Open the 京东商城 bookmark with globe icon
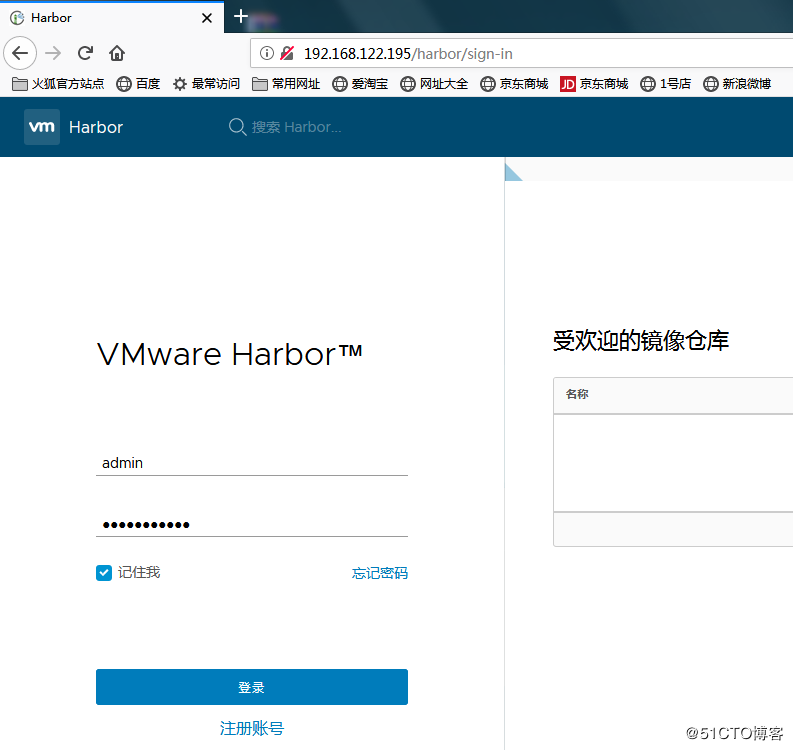The width and height of the screenshot is (793, 750). pos(514,83)
